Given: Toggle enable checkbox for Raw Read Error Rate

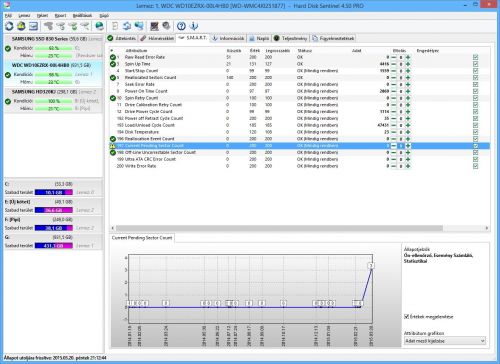Looking at the screenshot, I should coord(476,57).
